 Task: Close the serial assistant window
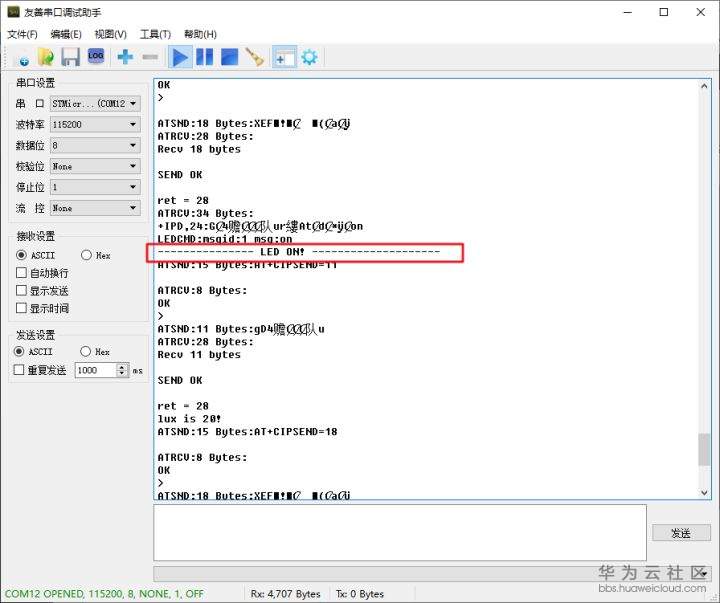[700, 12]
